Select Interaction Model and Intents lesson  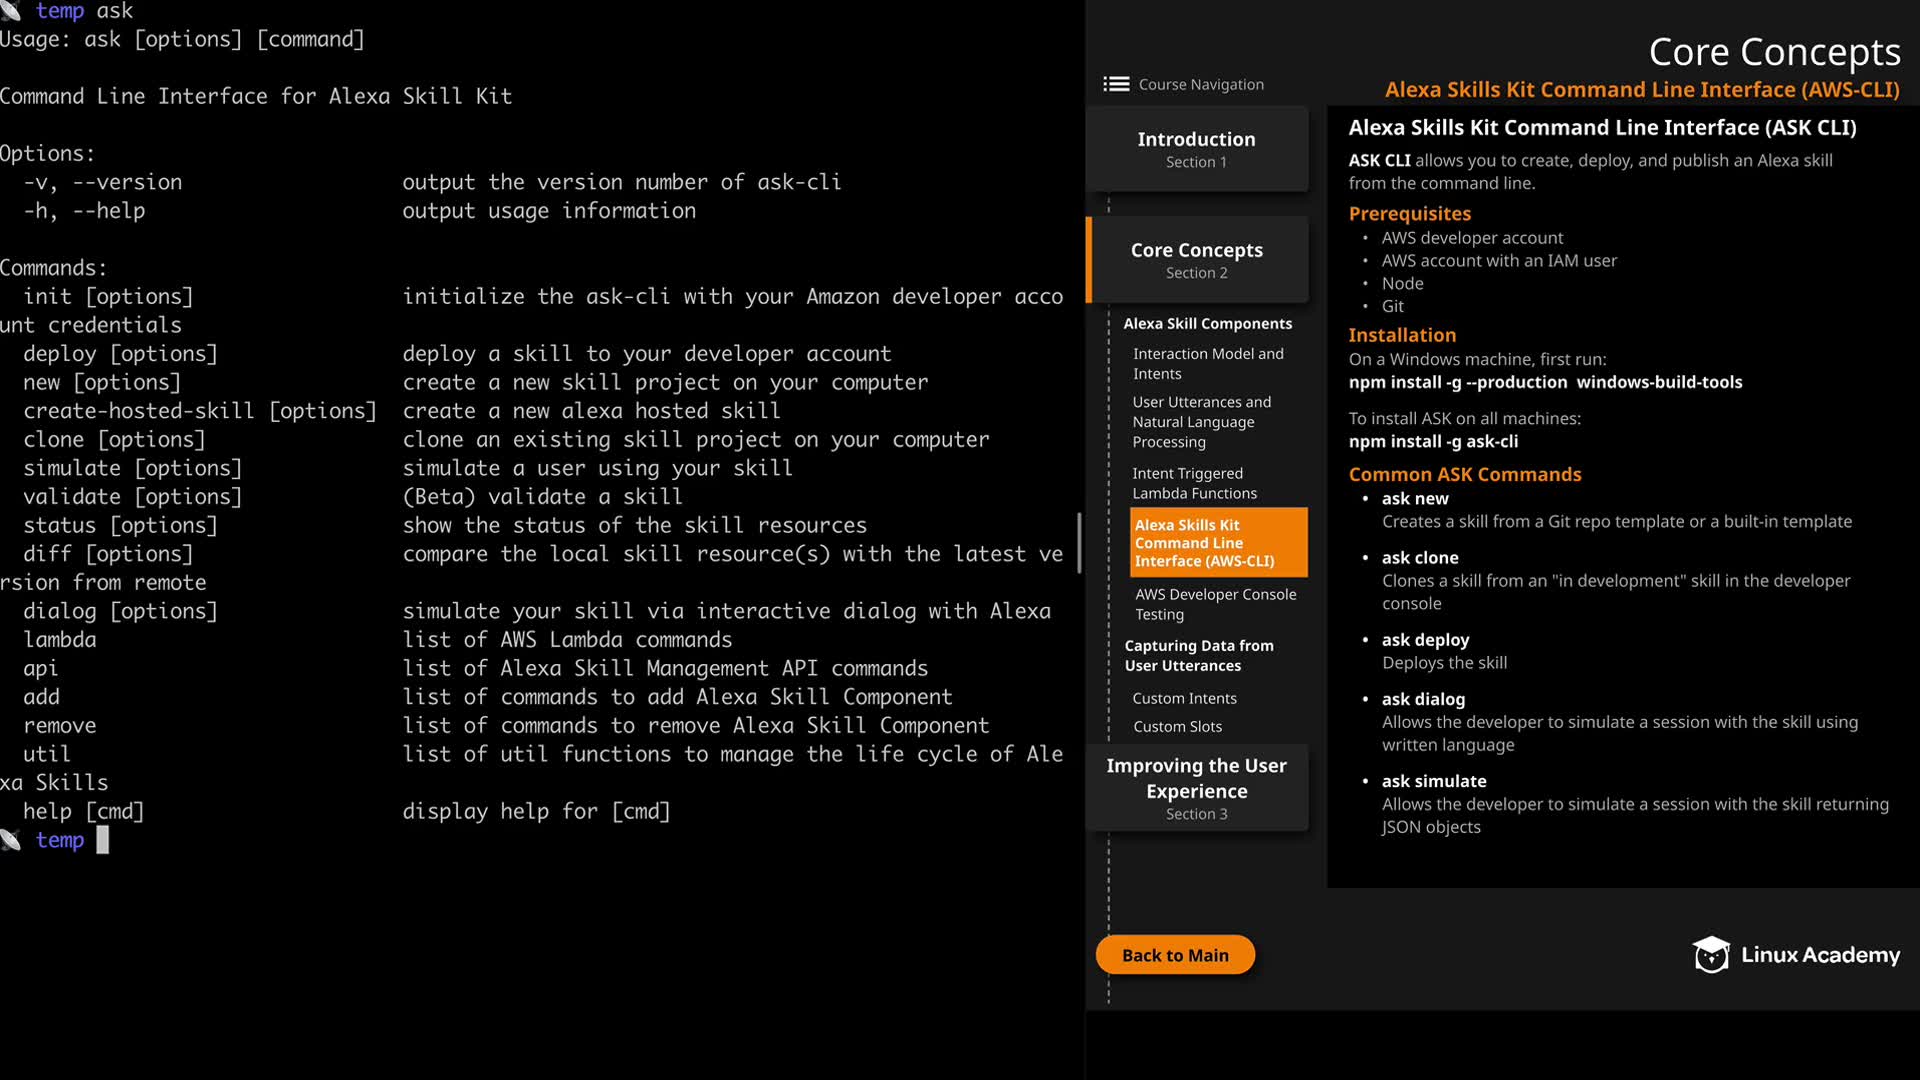(x=1207, y=364)
